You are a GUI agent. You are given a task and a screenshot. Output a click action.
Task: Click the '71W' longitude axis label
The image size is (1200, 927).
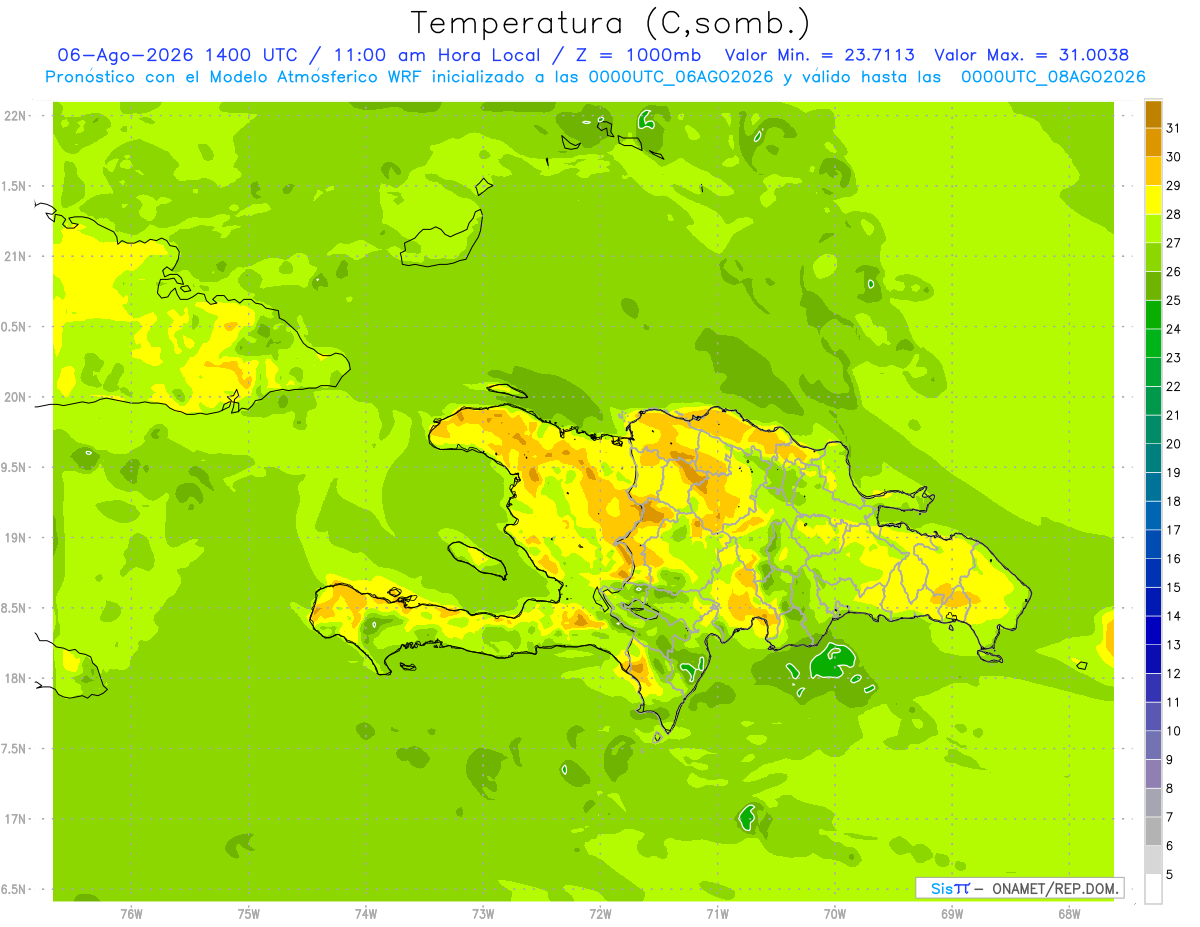click(717, 915)
